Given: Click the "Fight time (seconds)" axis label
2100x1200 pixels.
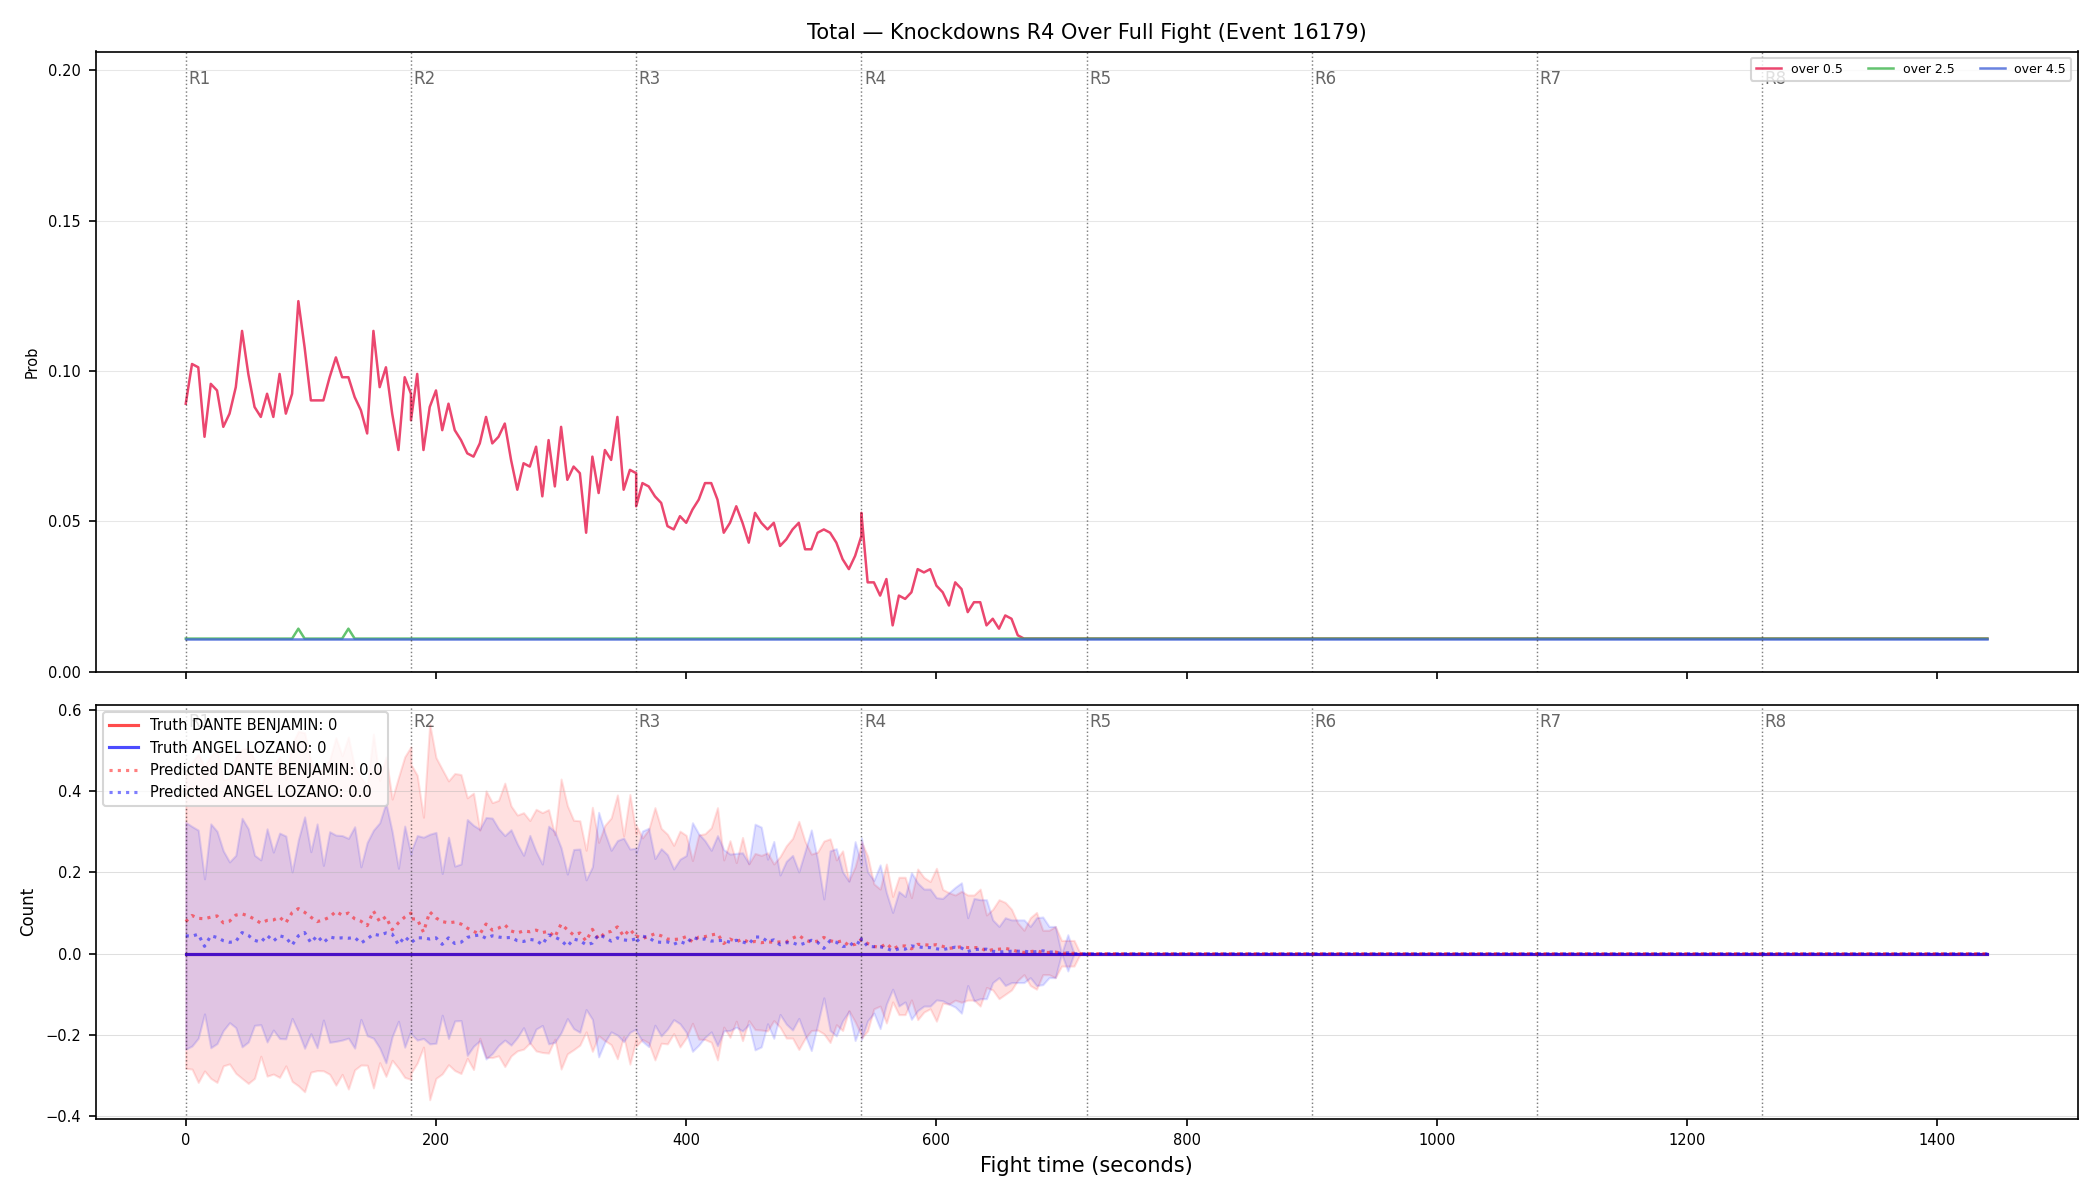Looking at the screenshot, I should point(1086,1165).
